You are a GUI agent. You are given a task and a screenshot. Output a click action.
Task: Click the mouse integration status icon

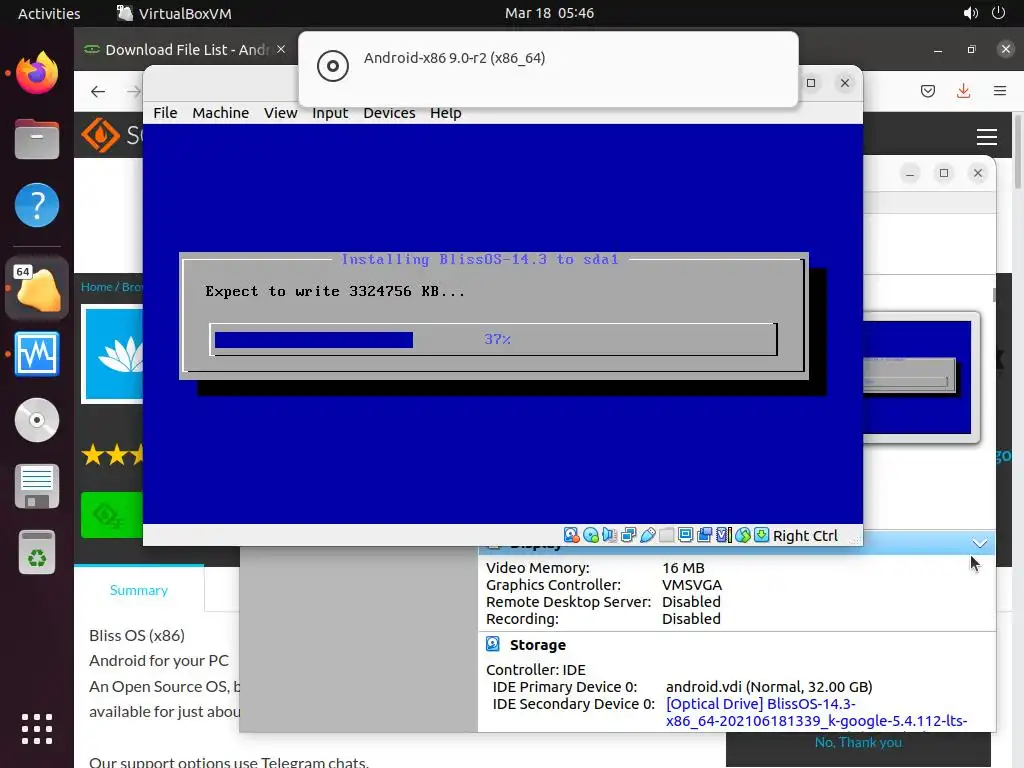pos(743,536)
